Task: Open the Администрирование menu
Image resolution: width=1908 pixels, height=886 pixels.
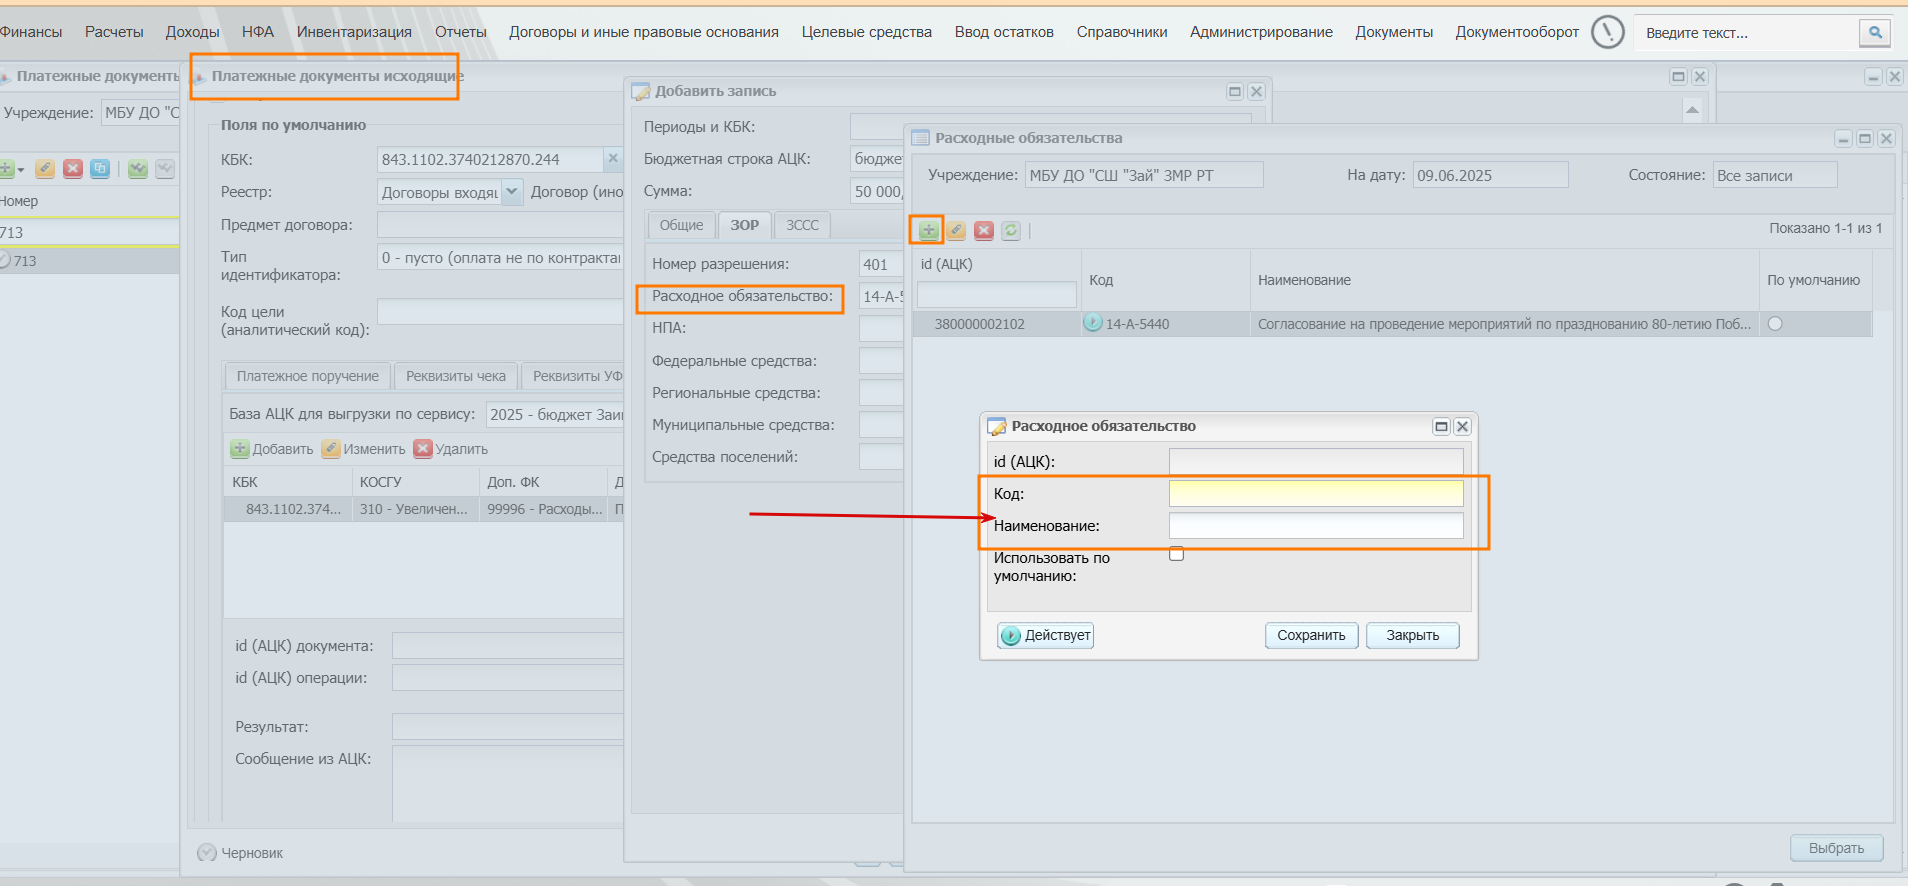Action: point(1261,32)
